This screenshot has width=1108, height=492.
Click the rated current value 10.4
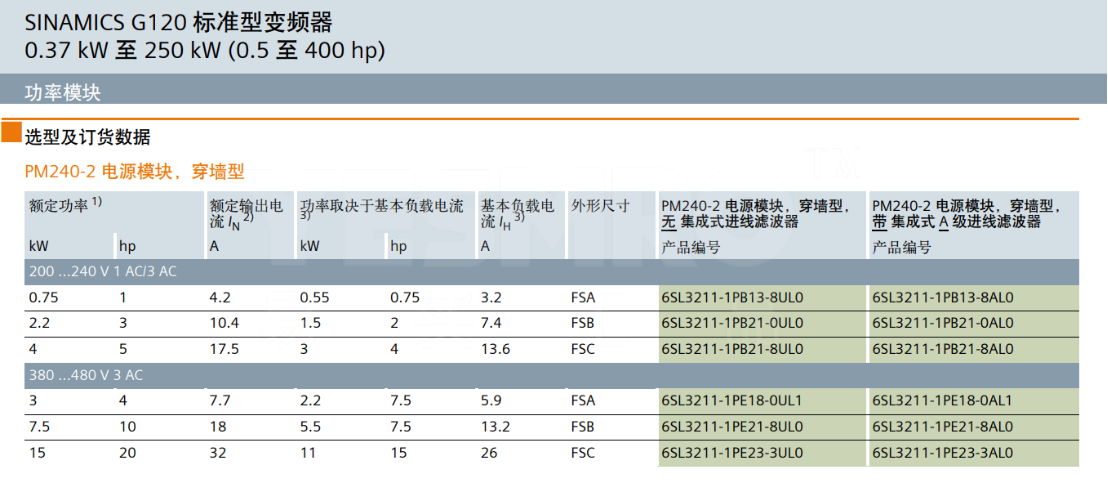tap(223, 323)
